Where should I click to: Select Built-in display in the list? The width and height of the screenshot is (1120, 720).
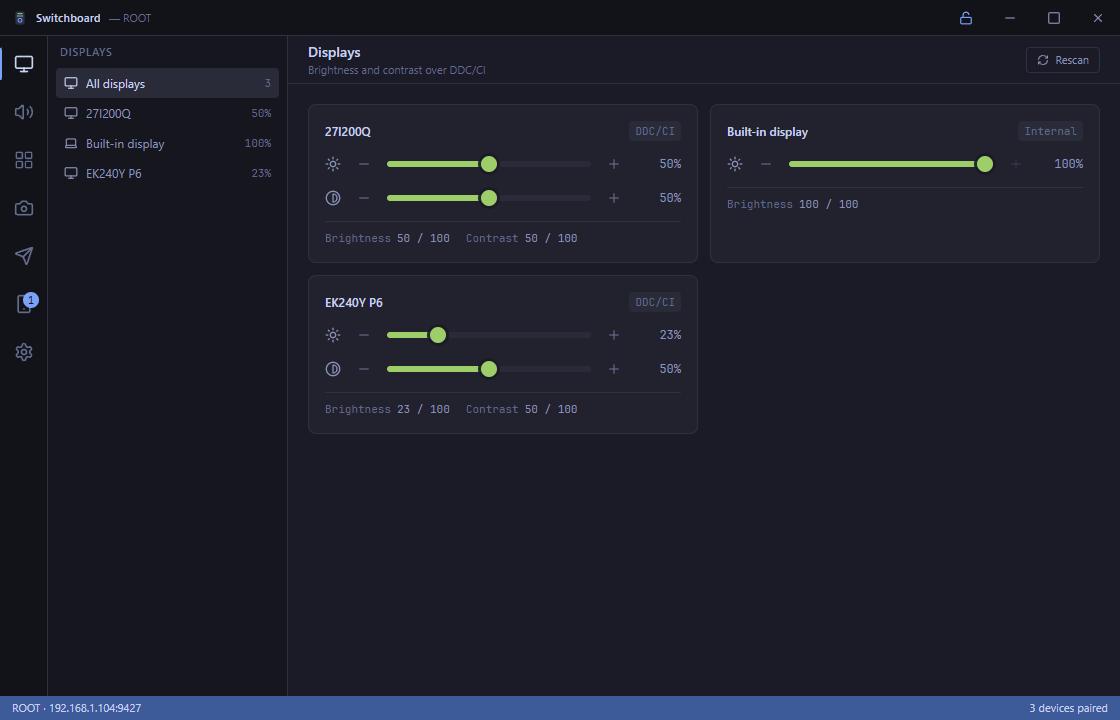[x=167, y=144]
